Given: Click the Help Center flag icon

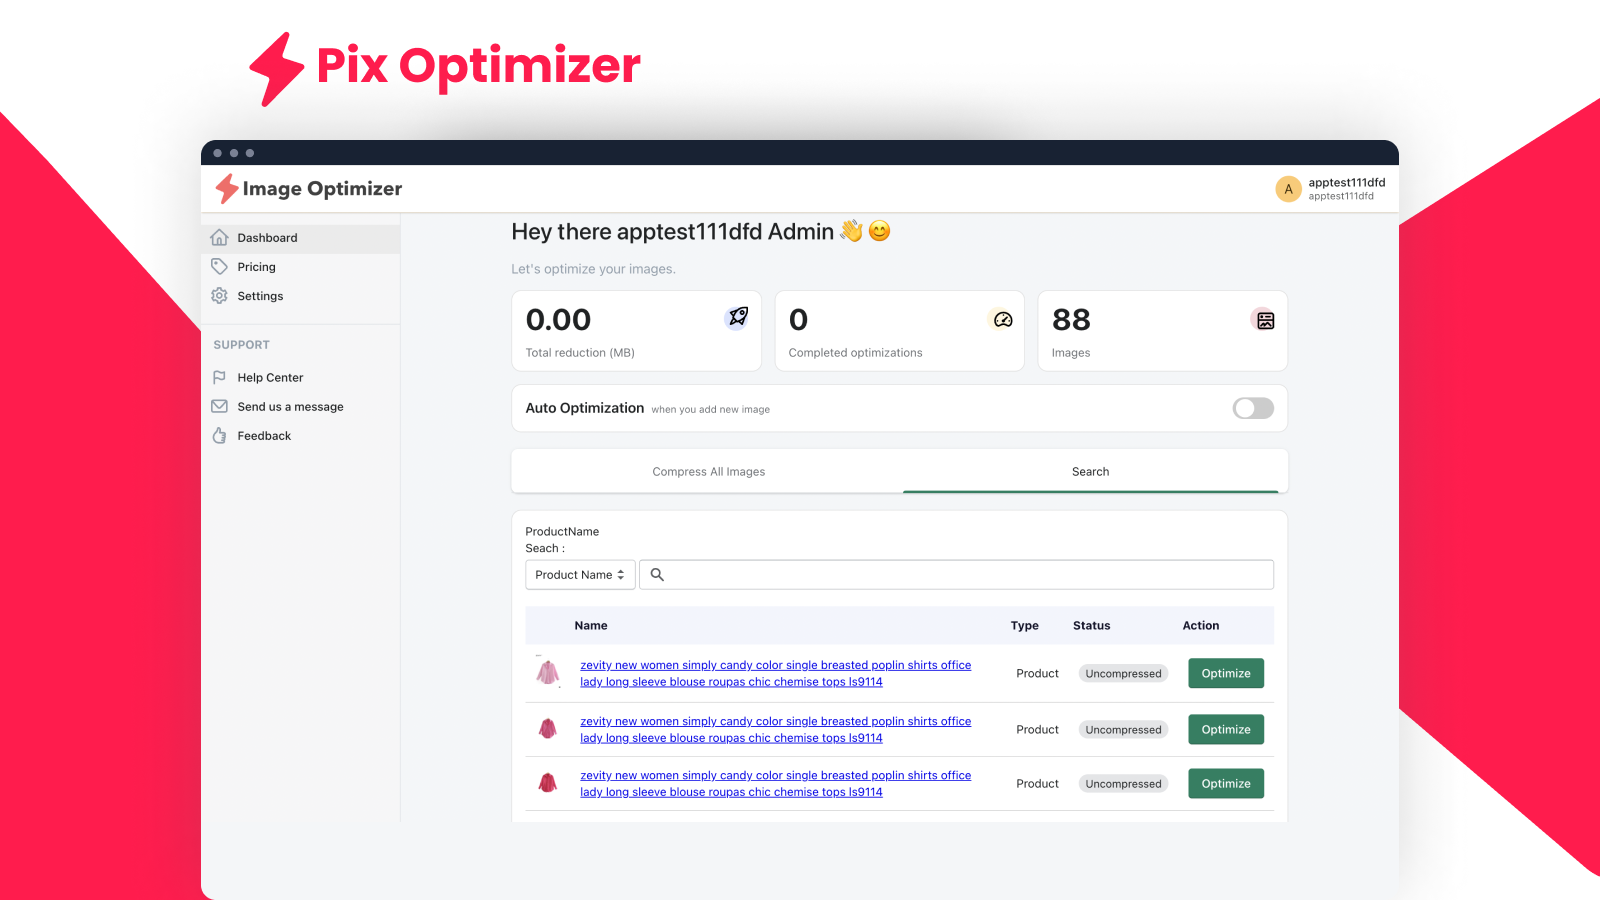Looking at the screenshot, I should coord(219,377).
